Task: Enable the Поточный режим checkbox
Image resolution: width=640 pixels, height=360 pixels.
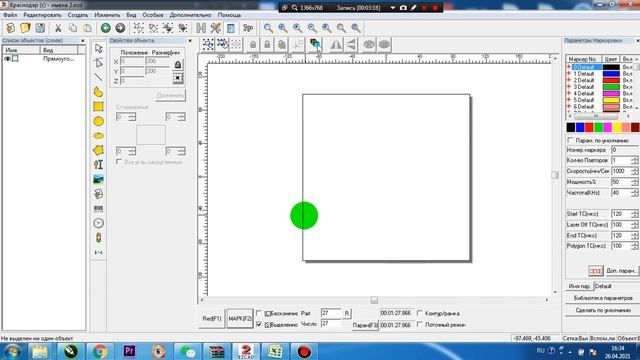Action: point(420,324)
